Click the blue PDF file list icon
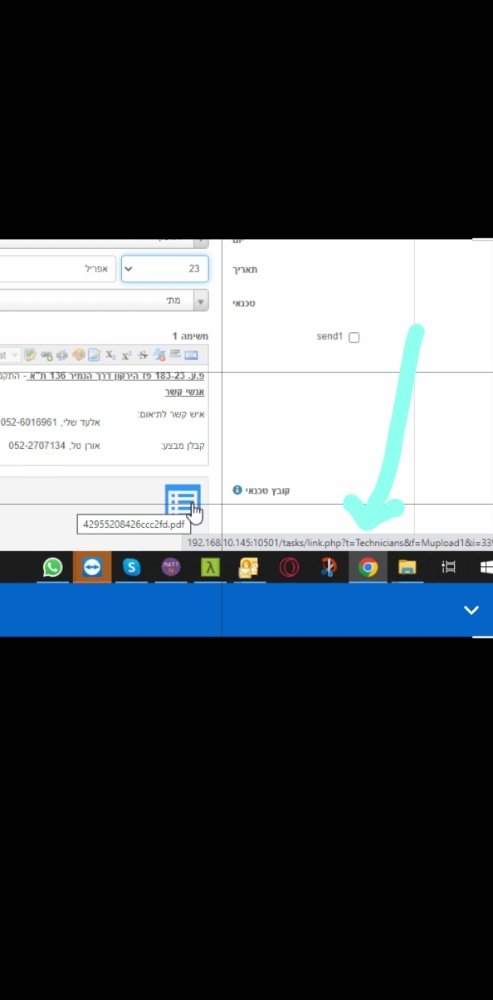 182,501
